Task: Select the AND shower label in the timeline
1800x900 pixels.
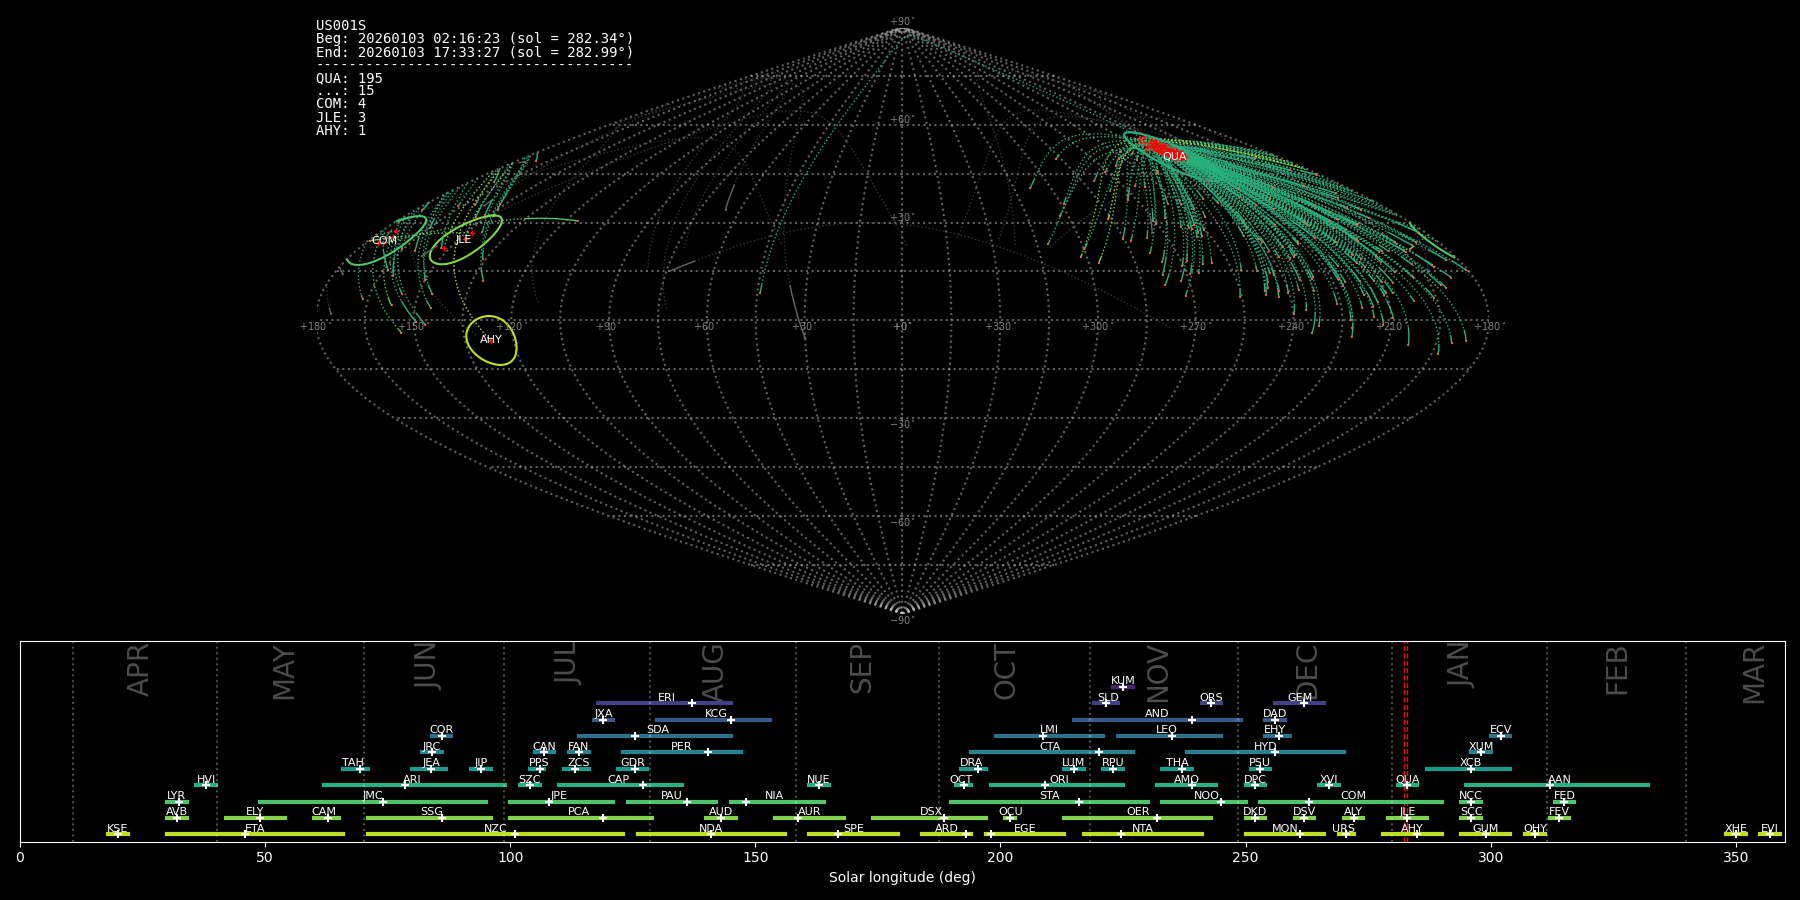Action: pyautogui.click(x=1157, y=714)
